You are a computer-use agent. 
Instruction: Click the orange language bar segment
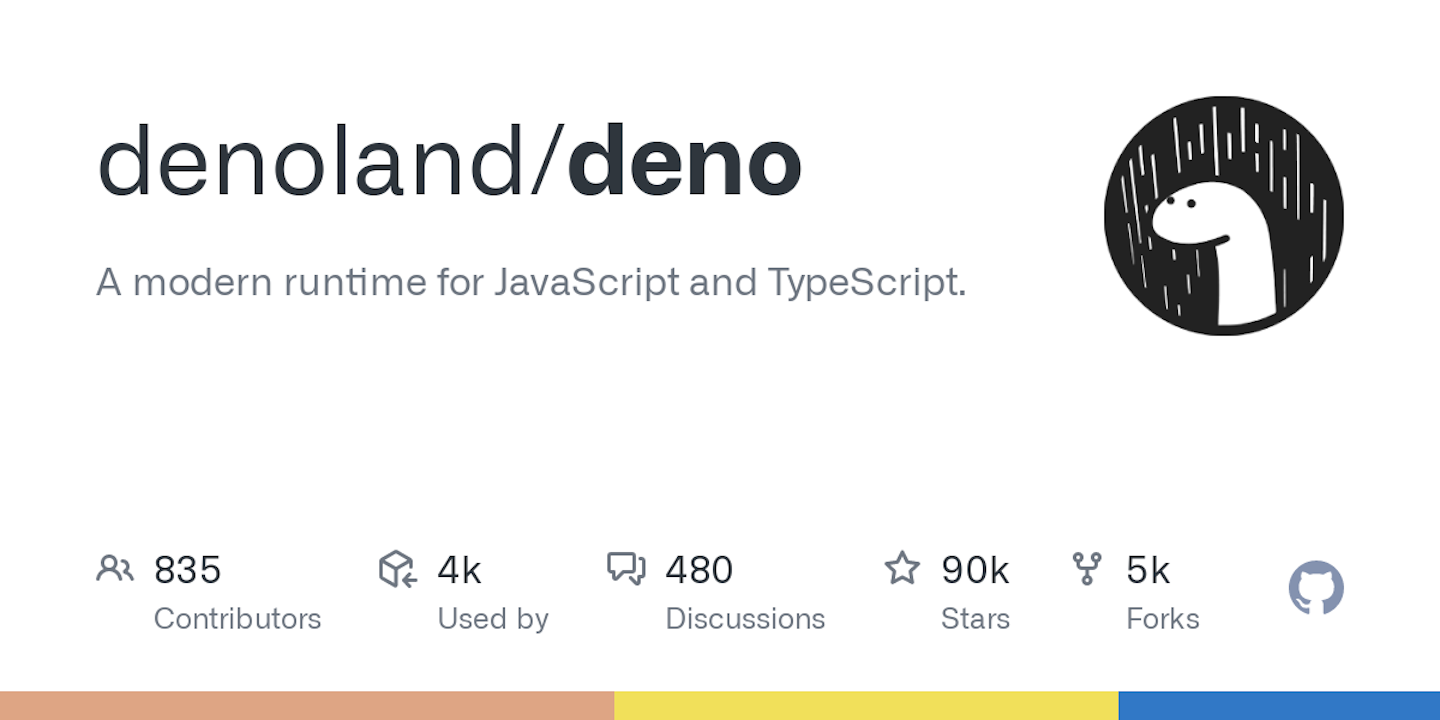click(307, 705)
